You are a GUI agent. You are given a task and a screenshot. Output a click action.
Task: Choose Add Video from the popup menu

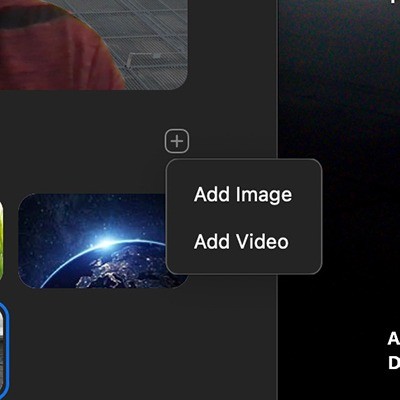241,241
